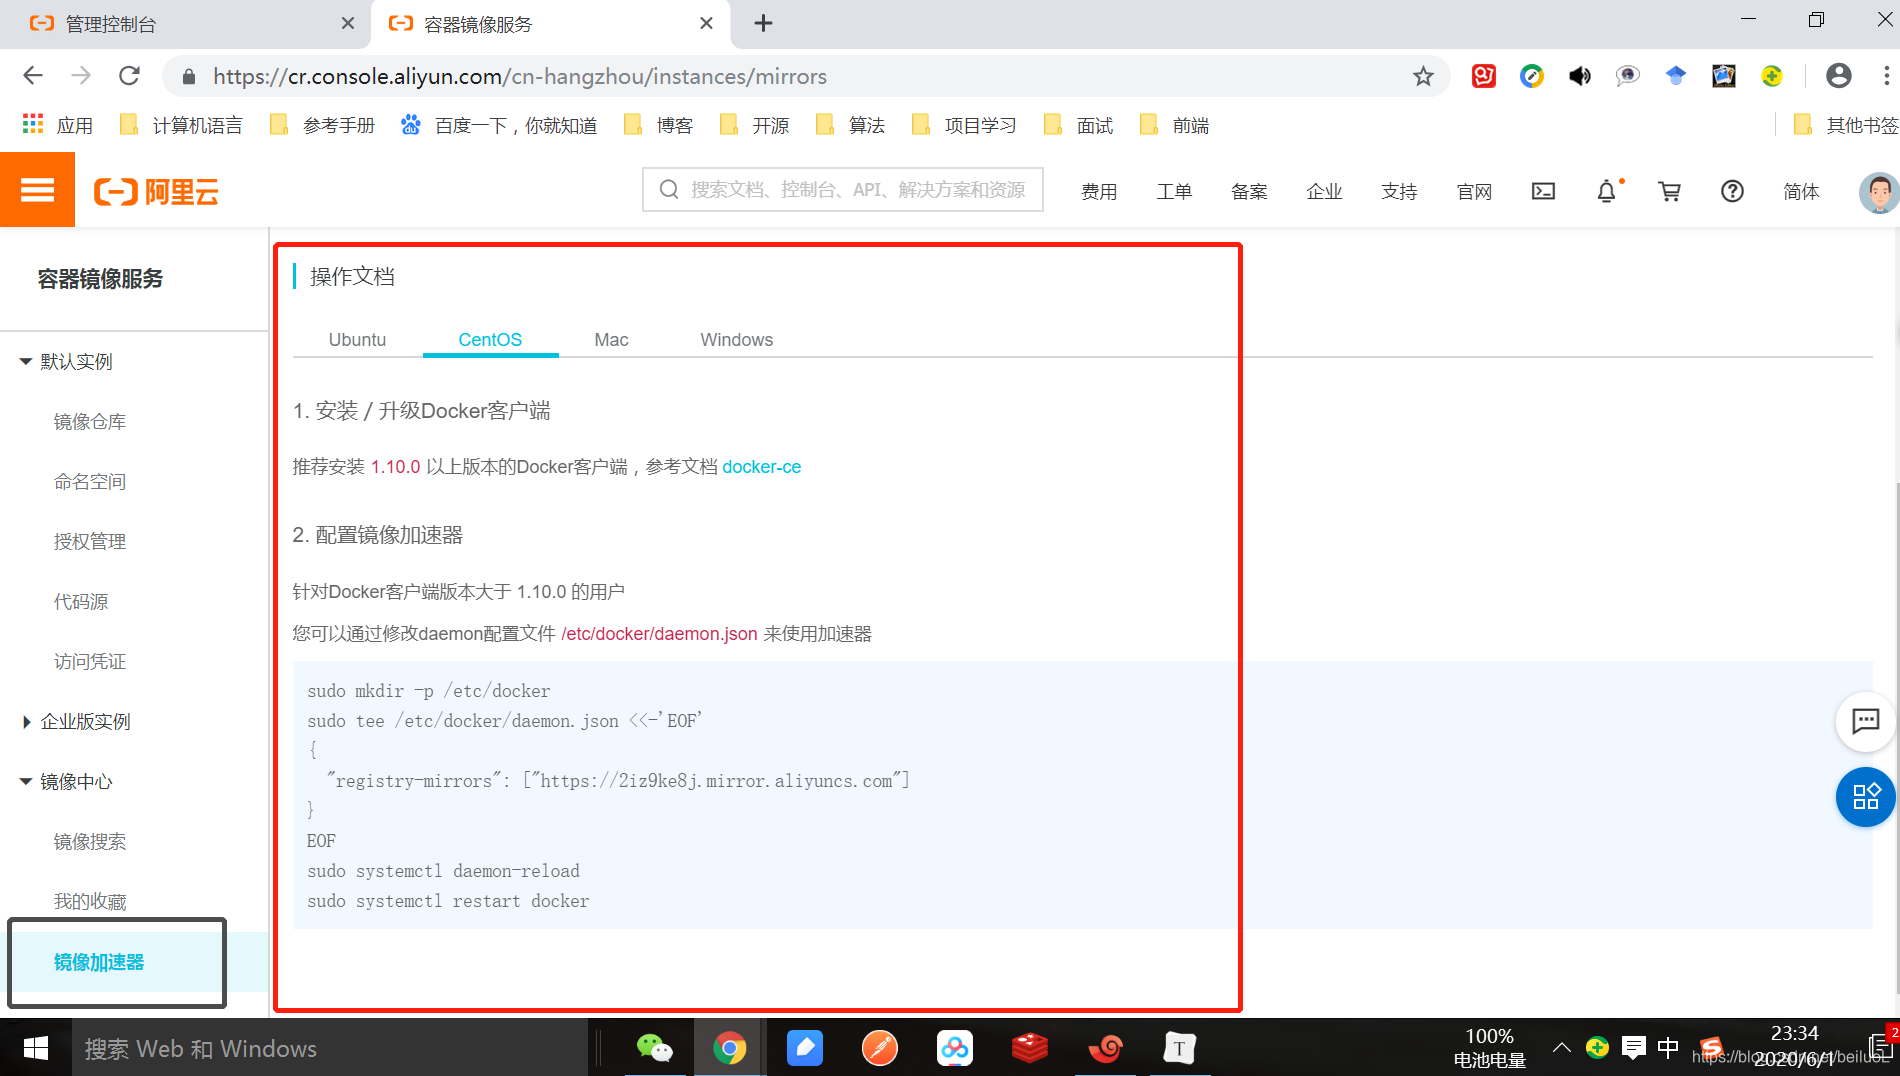This screenshot has width=1900, height=1076.
Task: Collapse the 默认实例 tree section
Action: 26,361
